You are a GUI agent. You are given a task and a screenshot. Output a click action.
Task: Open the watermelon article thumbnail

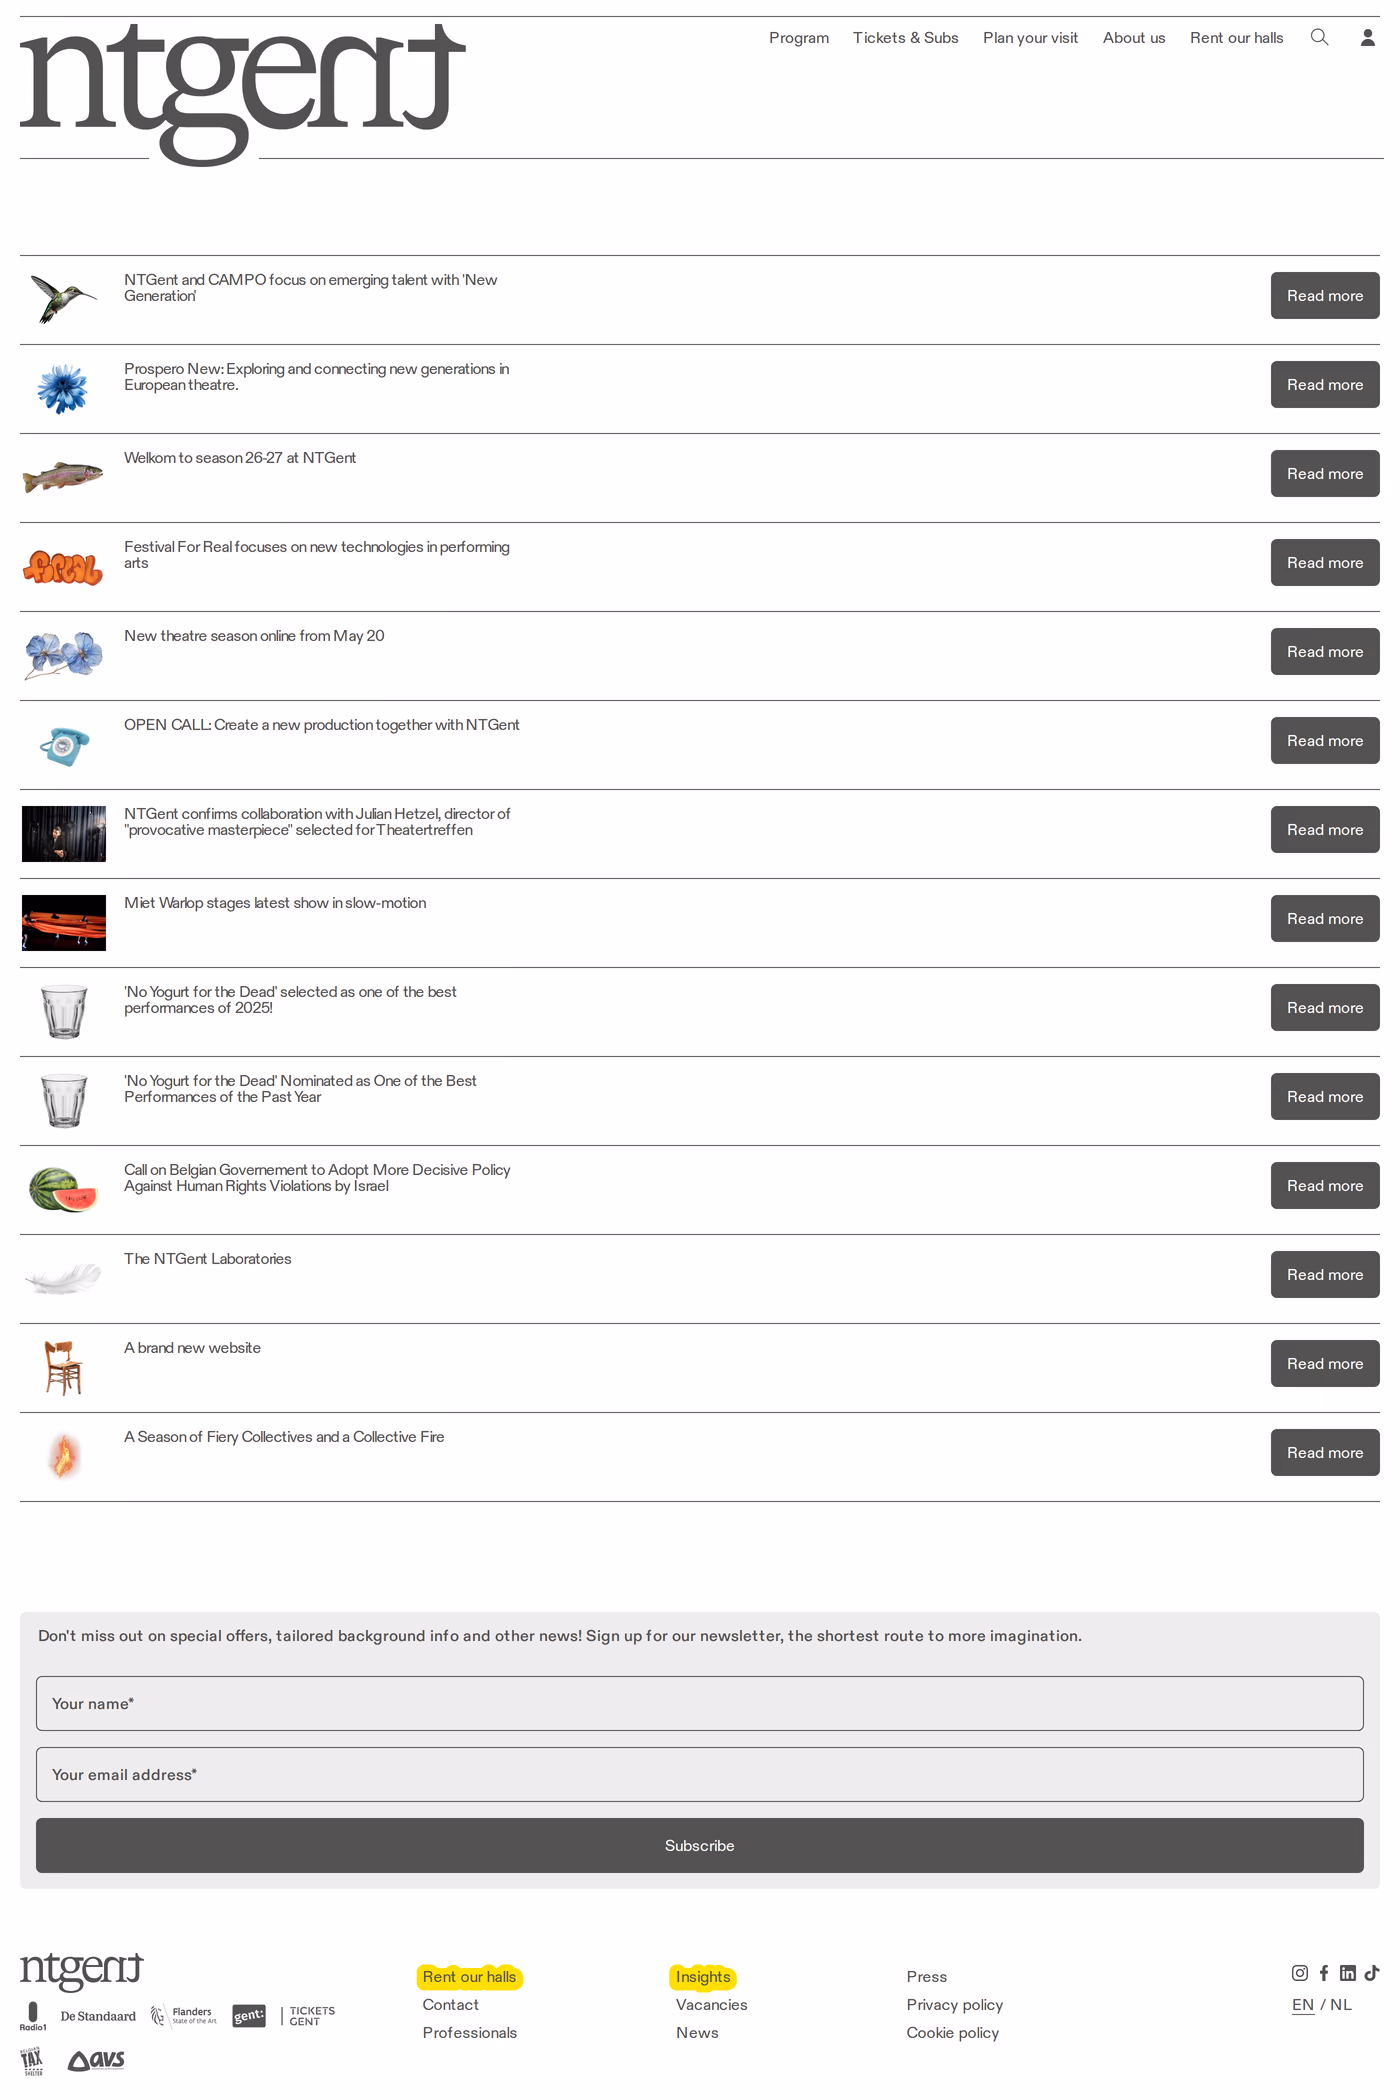tap(63, 1189)
